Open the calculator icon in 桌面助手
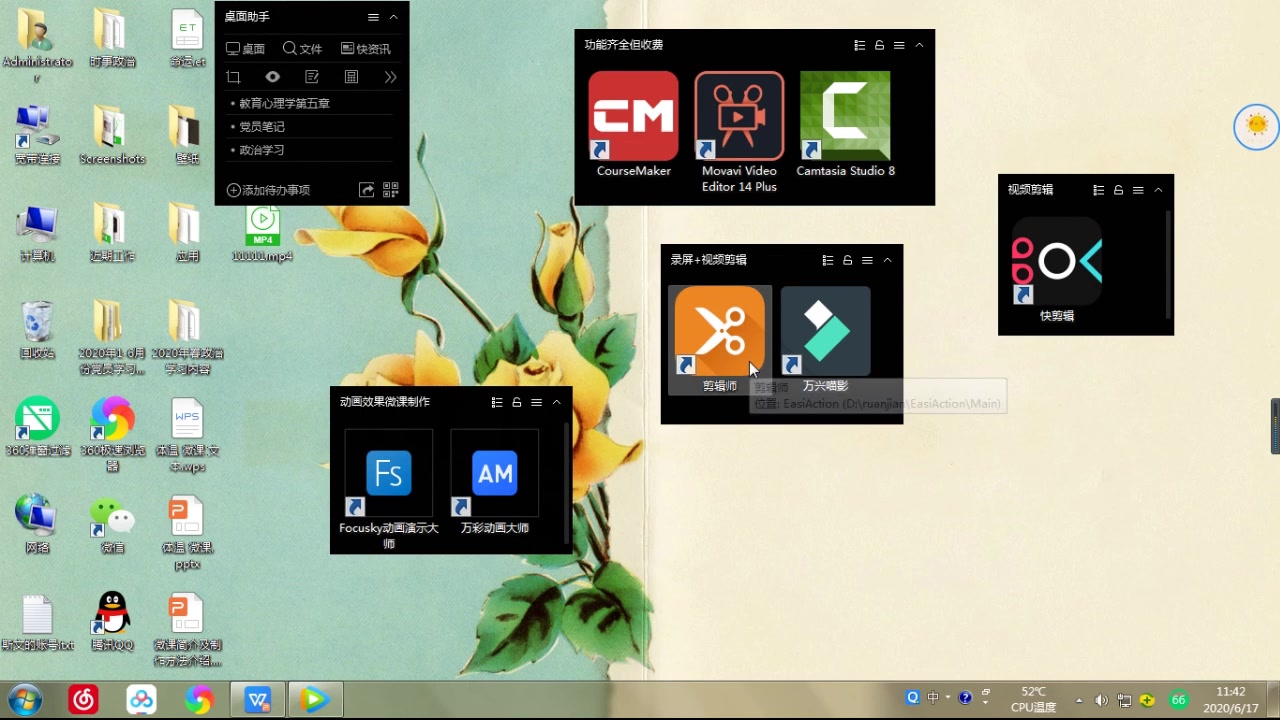The width and height of the screenshot is (1280, 720). (x=351, y=77)
